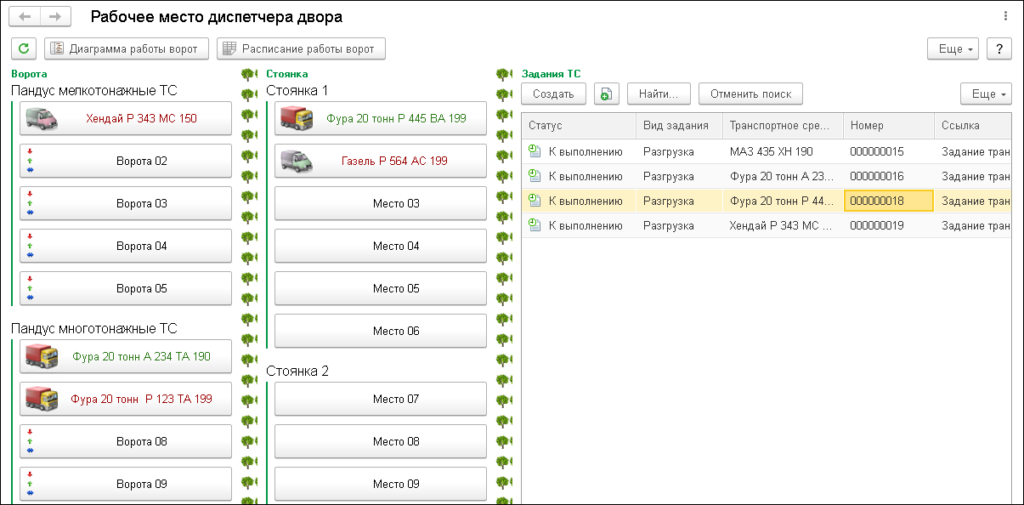Select parking spot Место 09
This screenshot has width=1024, height=505.
381,484
